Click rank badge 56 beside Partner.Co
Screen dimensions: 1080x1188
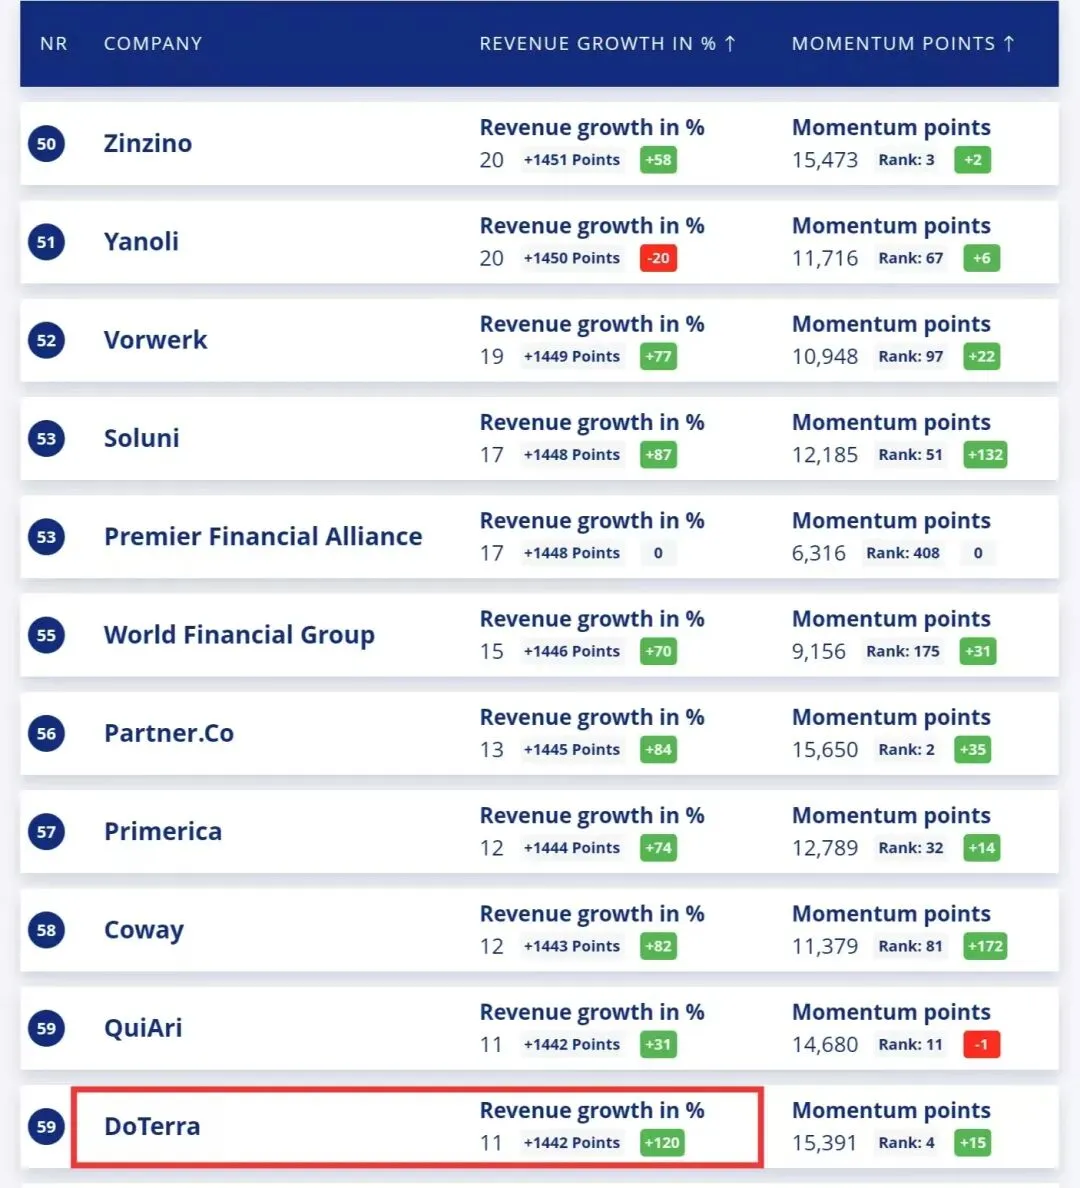46,733
